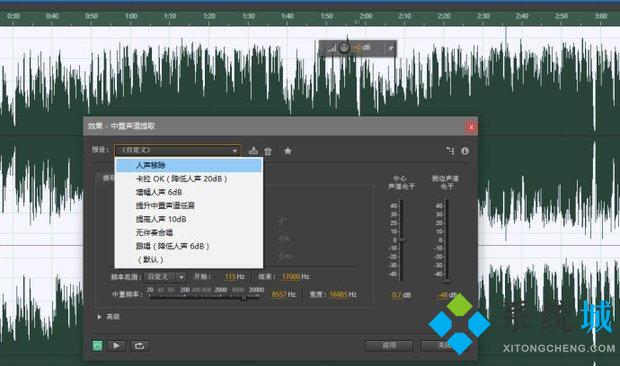The height and width of the screenshot is (366, 620).
Task: Click the save preset icon
Action: [253, 151]
